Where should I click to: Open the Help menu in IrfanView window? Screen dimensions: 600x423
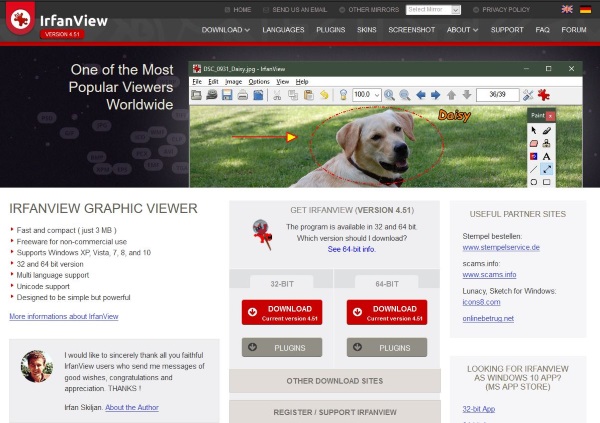302,82
